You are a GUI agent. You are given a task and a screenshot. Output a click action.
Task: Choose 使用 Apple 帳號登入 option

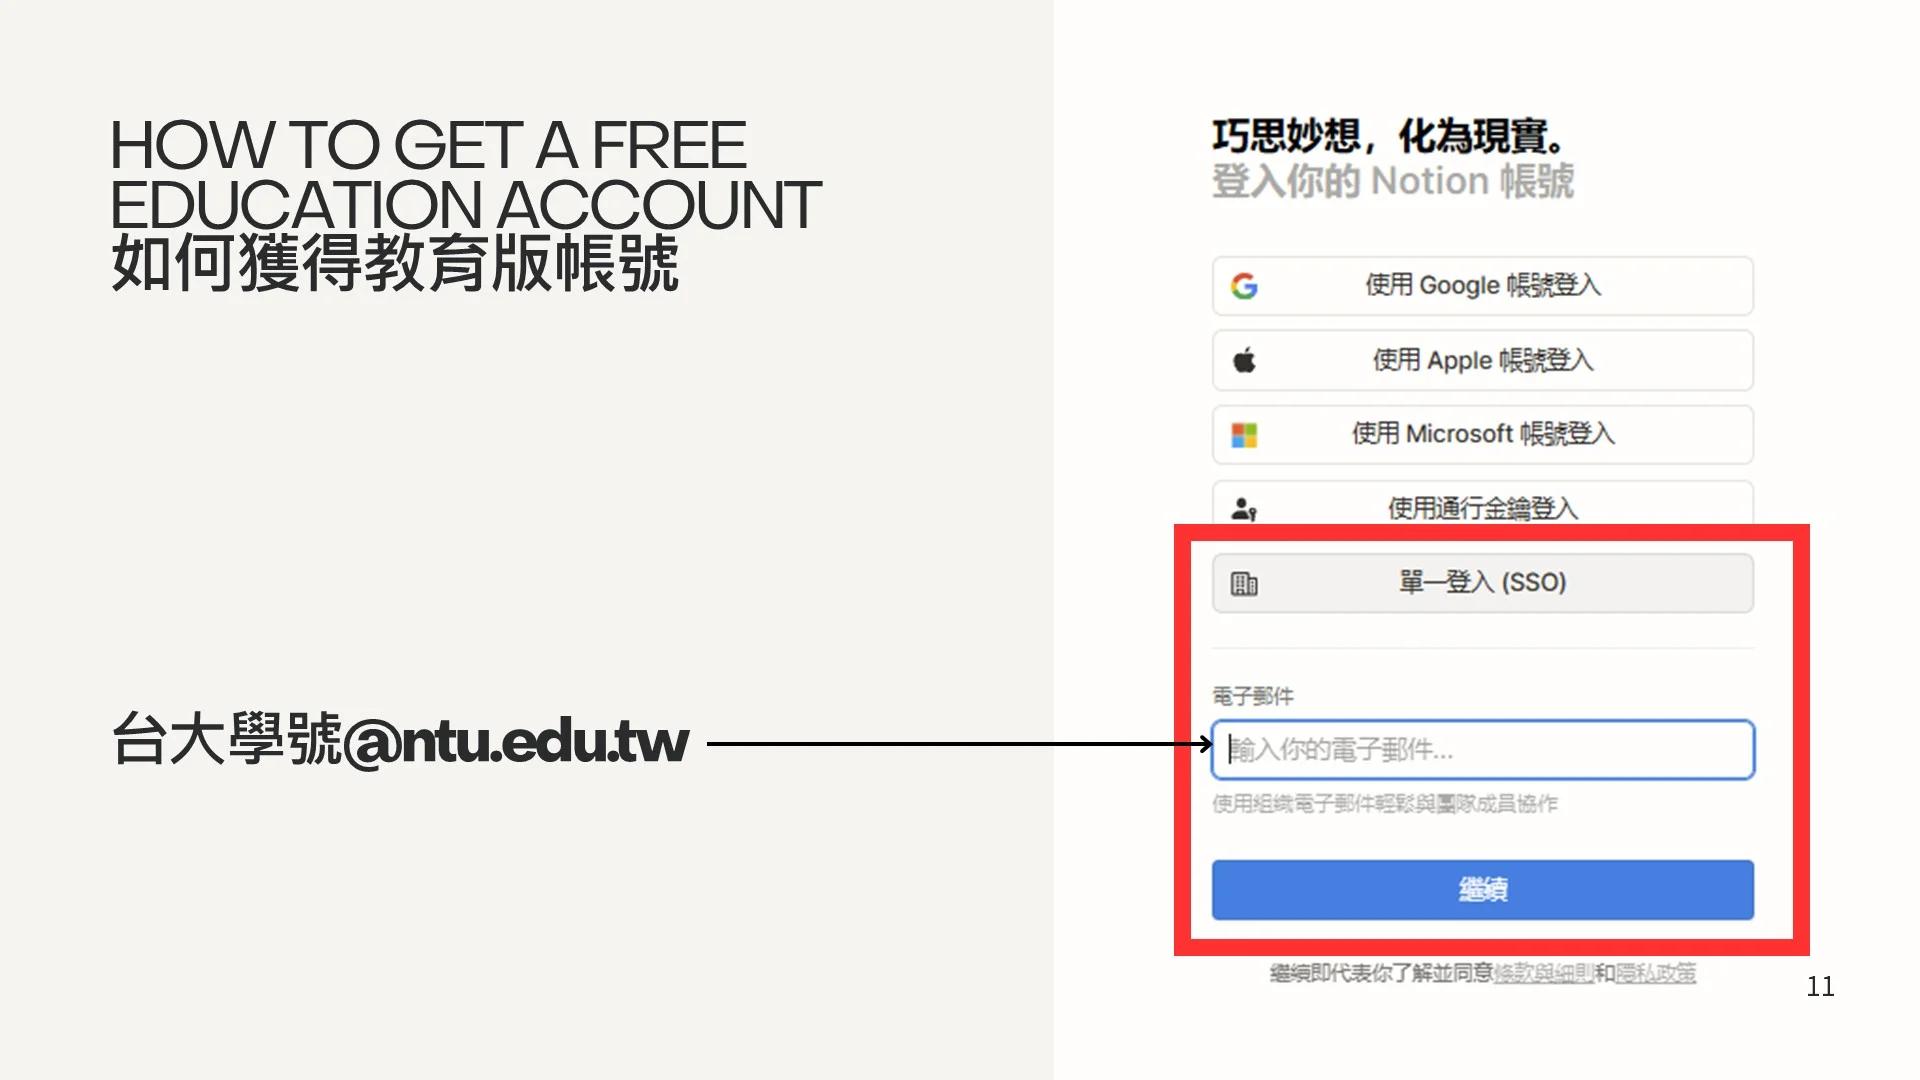[x=1483, y=360]
